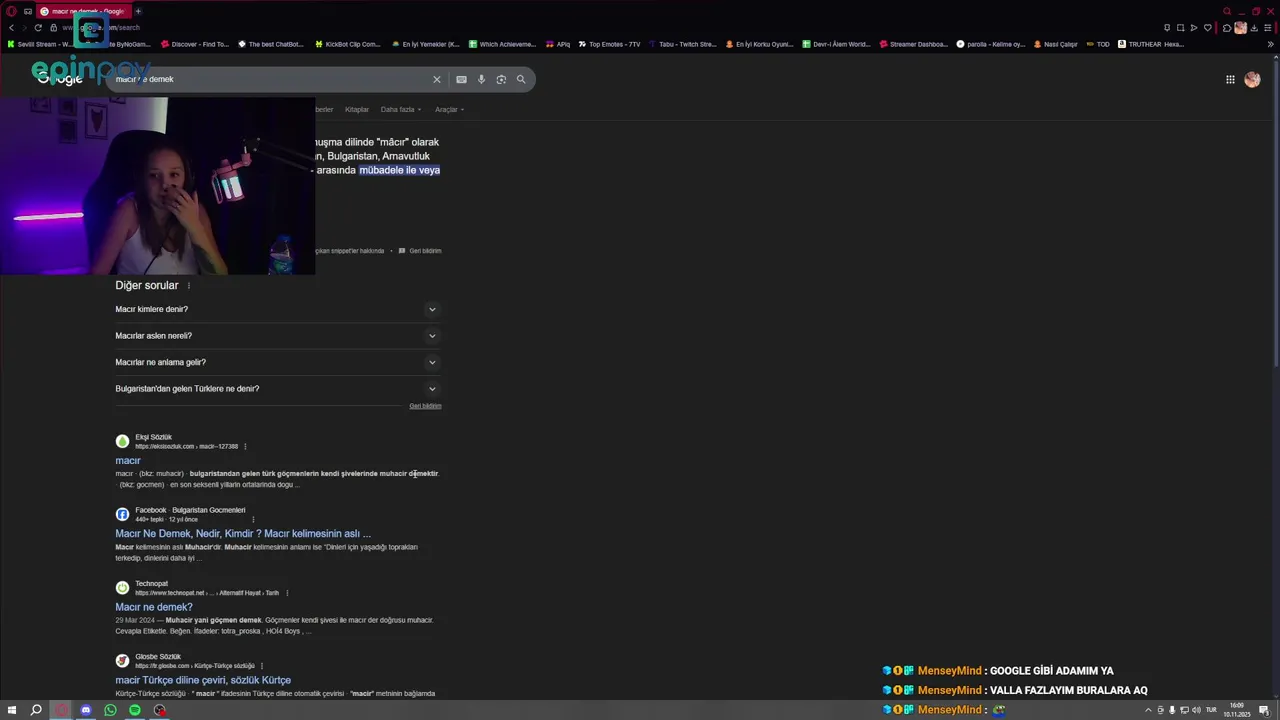Open Opera easy setup sliders icon
1280x720 pixels.
pyautogui.click(x=1270, y=27)
